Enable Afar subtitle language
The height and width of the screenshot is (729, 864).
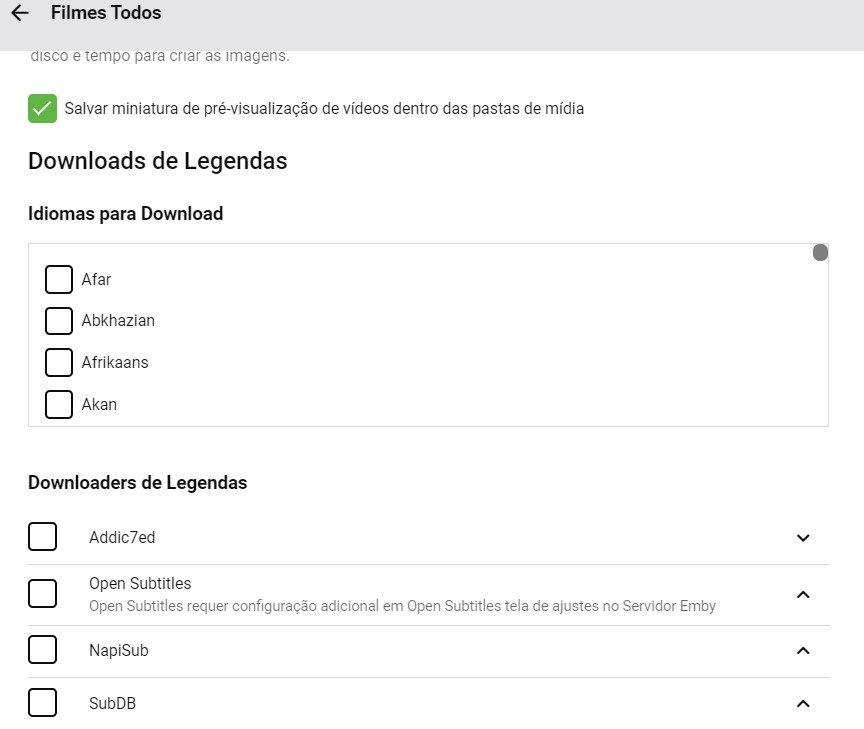59,280
